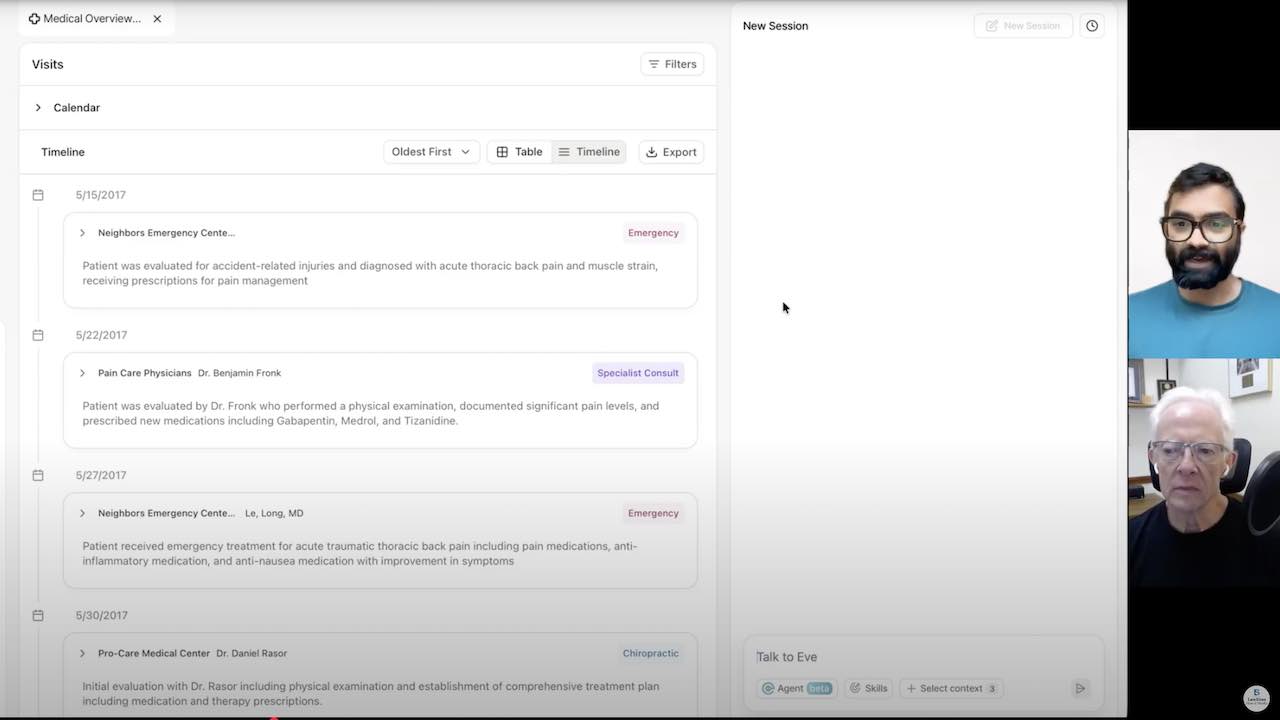The height and width of the screenshot is (720, 1280).
Task: Toggle the Agent beta mode
Action: pos(796,688)
